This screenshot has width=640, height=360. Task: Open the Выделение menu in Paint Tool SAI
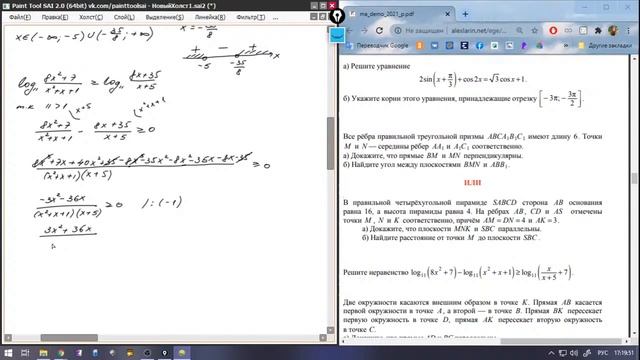(x=164, y=17)
